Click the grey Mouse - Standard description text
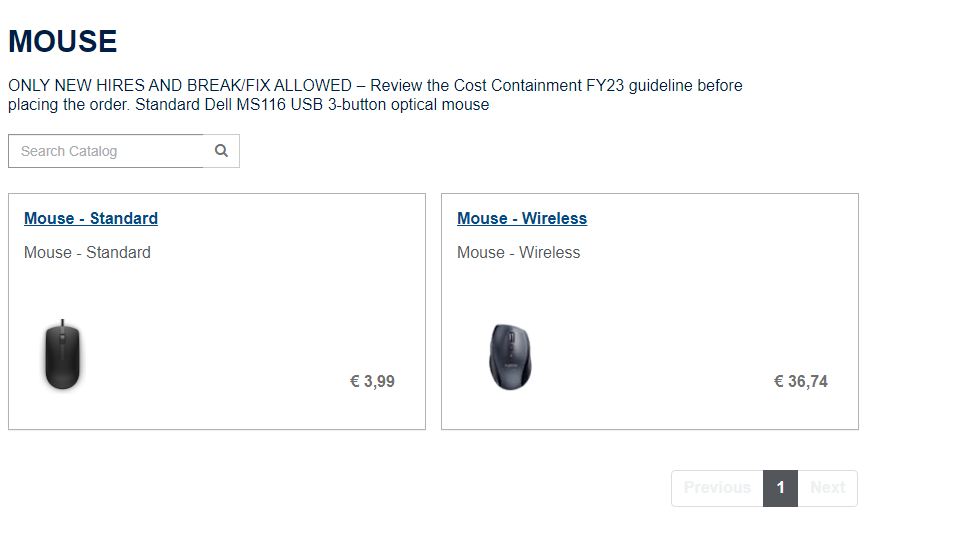 (87, 253)
